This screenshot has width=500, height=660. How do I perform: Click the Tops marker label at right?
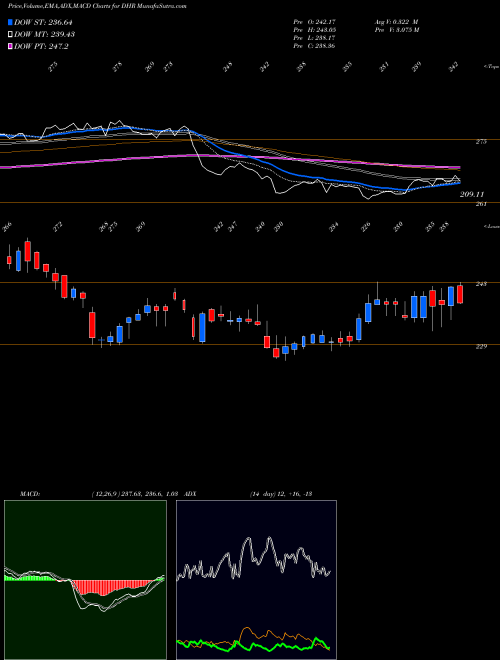[492, 67]
